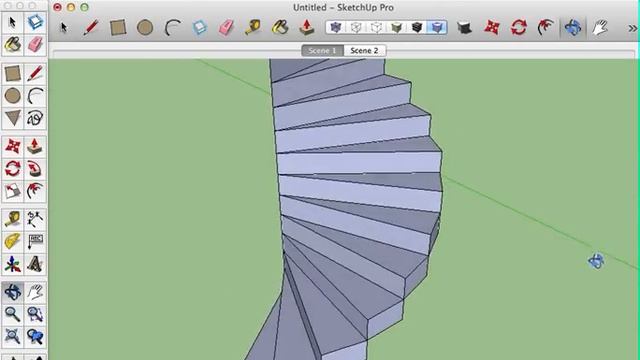640x360 pixels.
Task: Choose the Rectangle tool in the top toolbar
Action: point(118,27)
